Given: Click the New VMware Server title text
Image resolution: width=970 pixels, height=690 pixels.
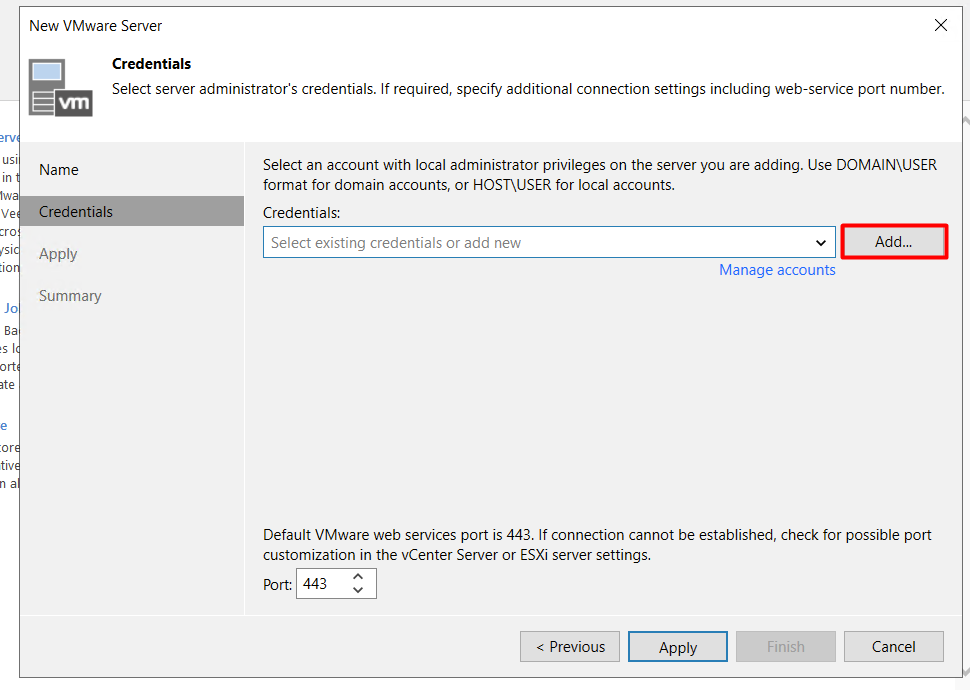Looking at the screenshot, I should [x=95, y=26].
